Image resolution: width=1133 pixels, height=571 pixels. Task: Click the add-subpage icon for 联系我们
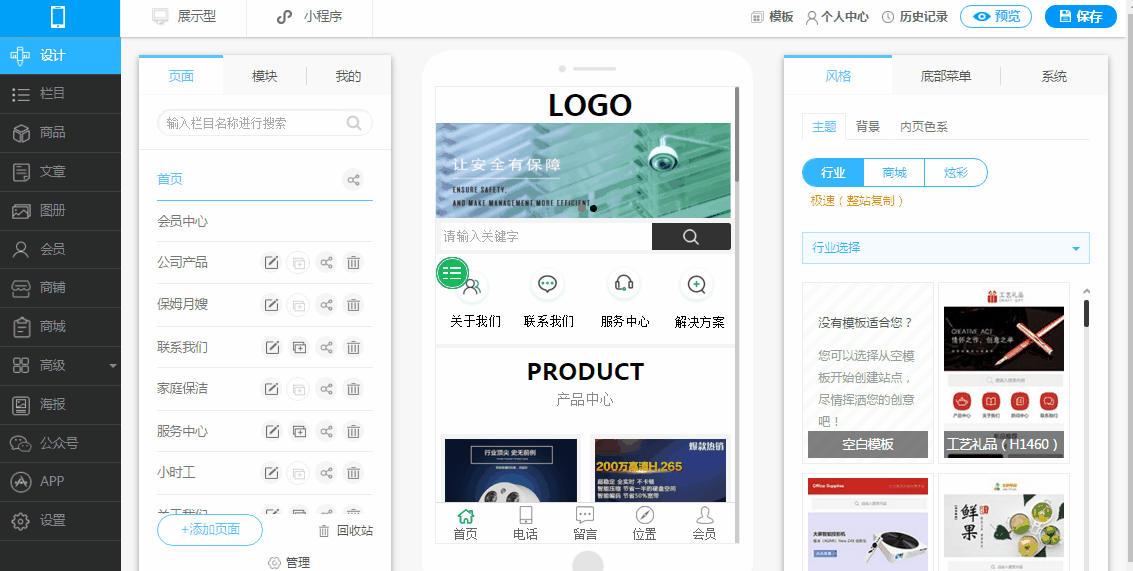[299, 348]
